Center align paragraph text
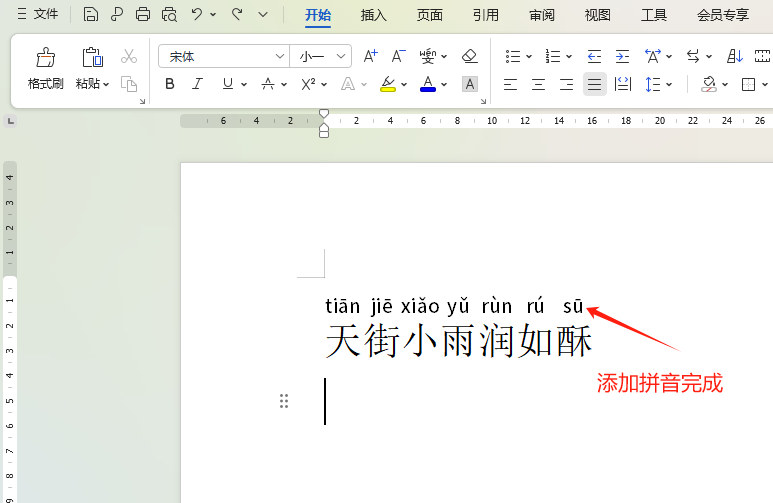Viewport: 773px width, 503px height. (538, 84)
